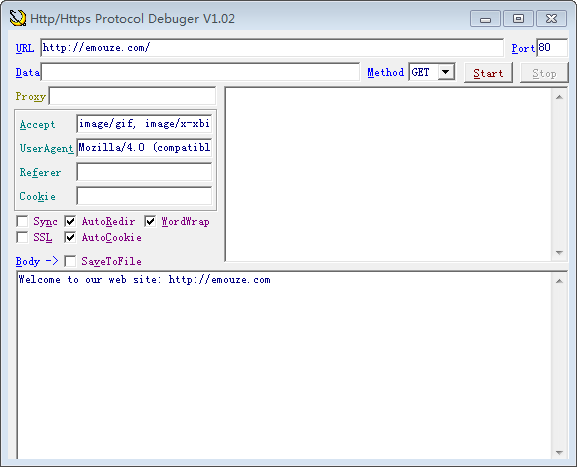Enable the SSL checkbox

click(x=22, y=237)
